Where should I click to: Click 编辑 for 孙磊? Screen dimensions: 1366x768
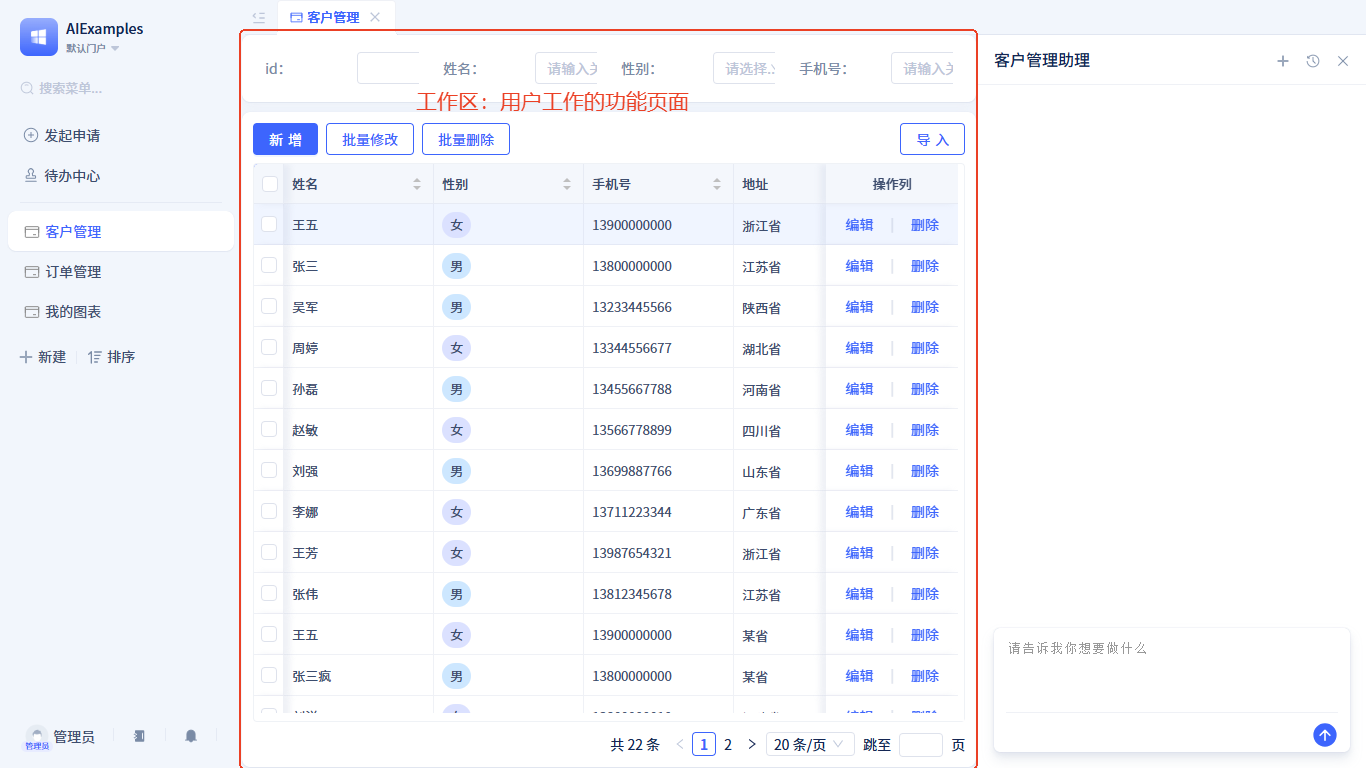coord(859,389)
